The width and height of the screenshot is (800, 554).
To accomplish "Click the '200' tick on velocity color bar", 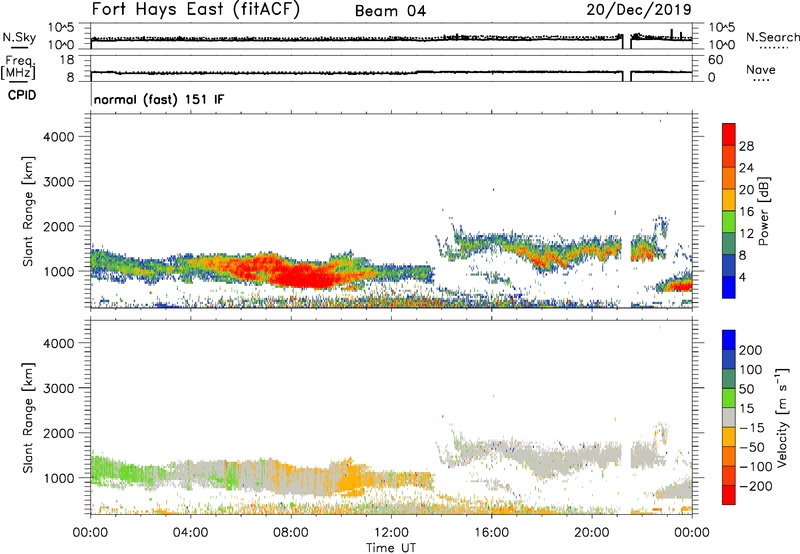I will [x=751, y=350].
